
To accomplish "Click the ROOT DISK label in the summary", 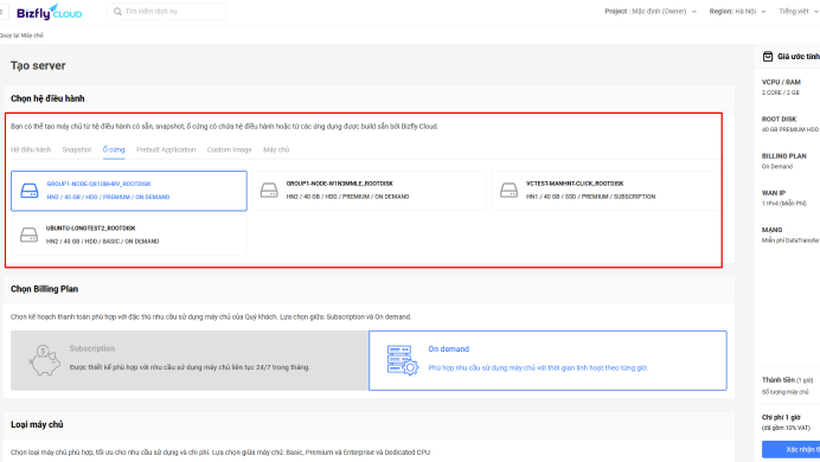I will [779, 119].
